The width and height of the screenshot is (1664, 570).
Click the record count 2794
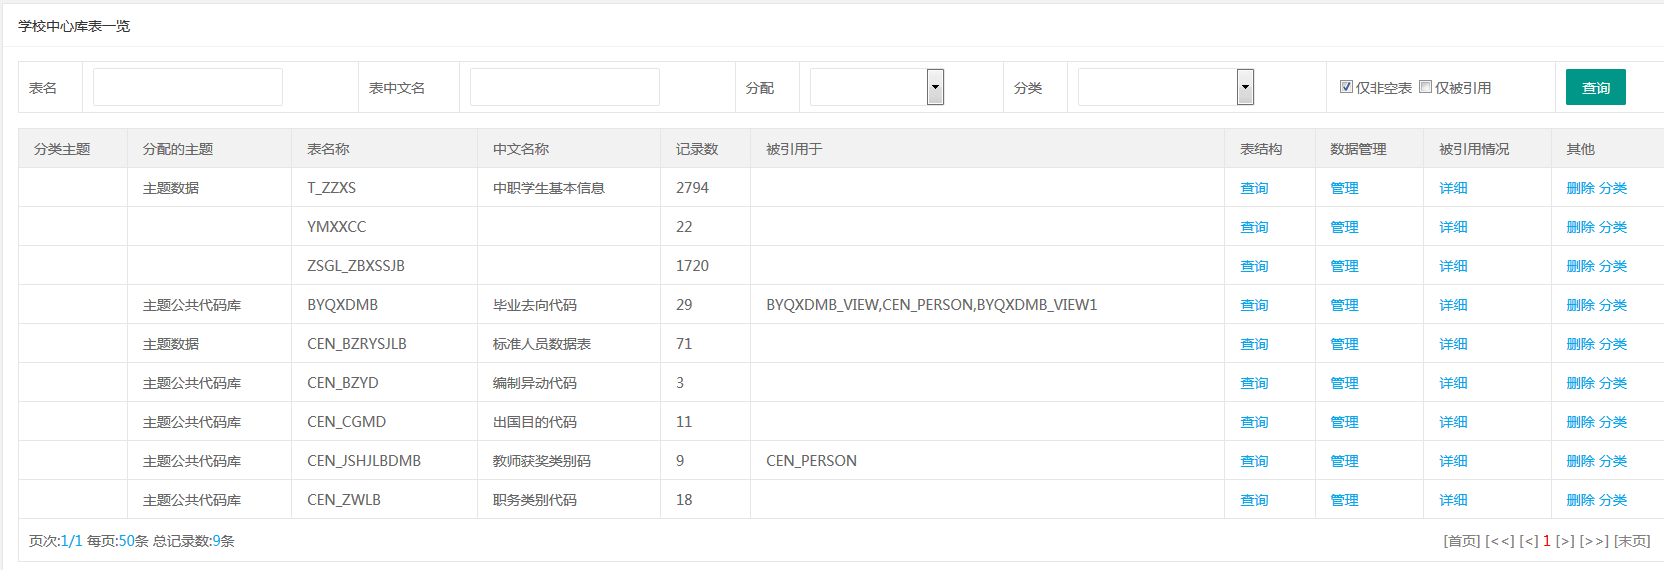pos(692,188)
